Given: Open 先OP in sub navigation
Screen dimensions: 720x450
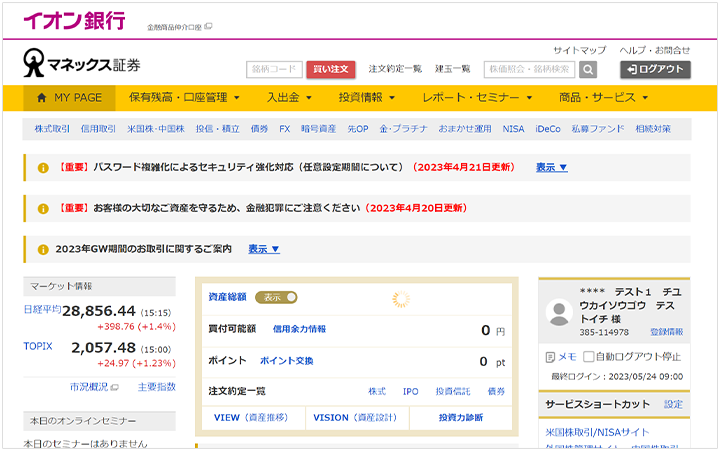Looking at the screenshot, I should coord(358,129).
